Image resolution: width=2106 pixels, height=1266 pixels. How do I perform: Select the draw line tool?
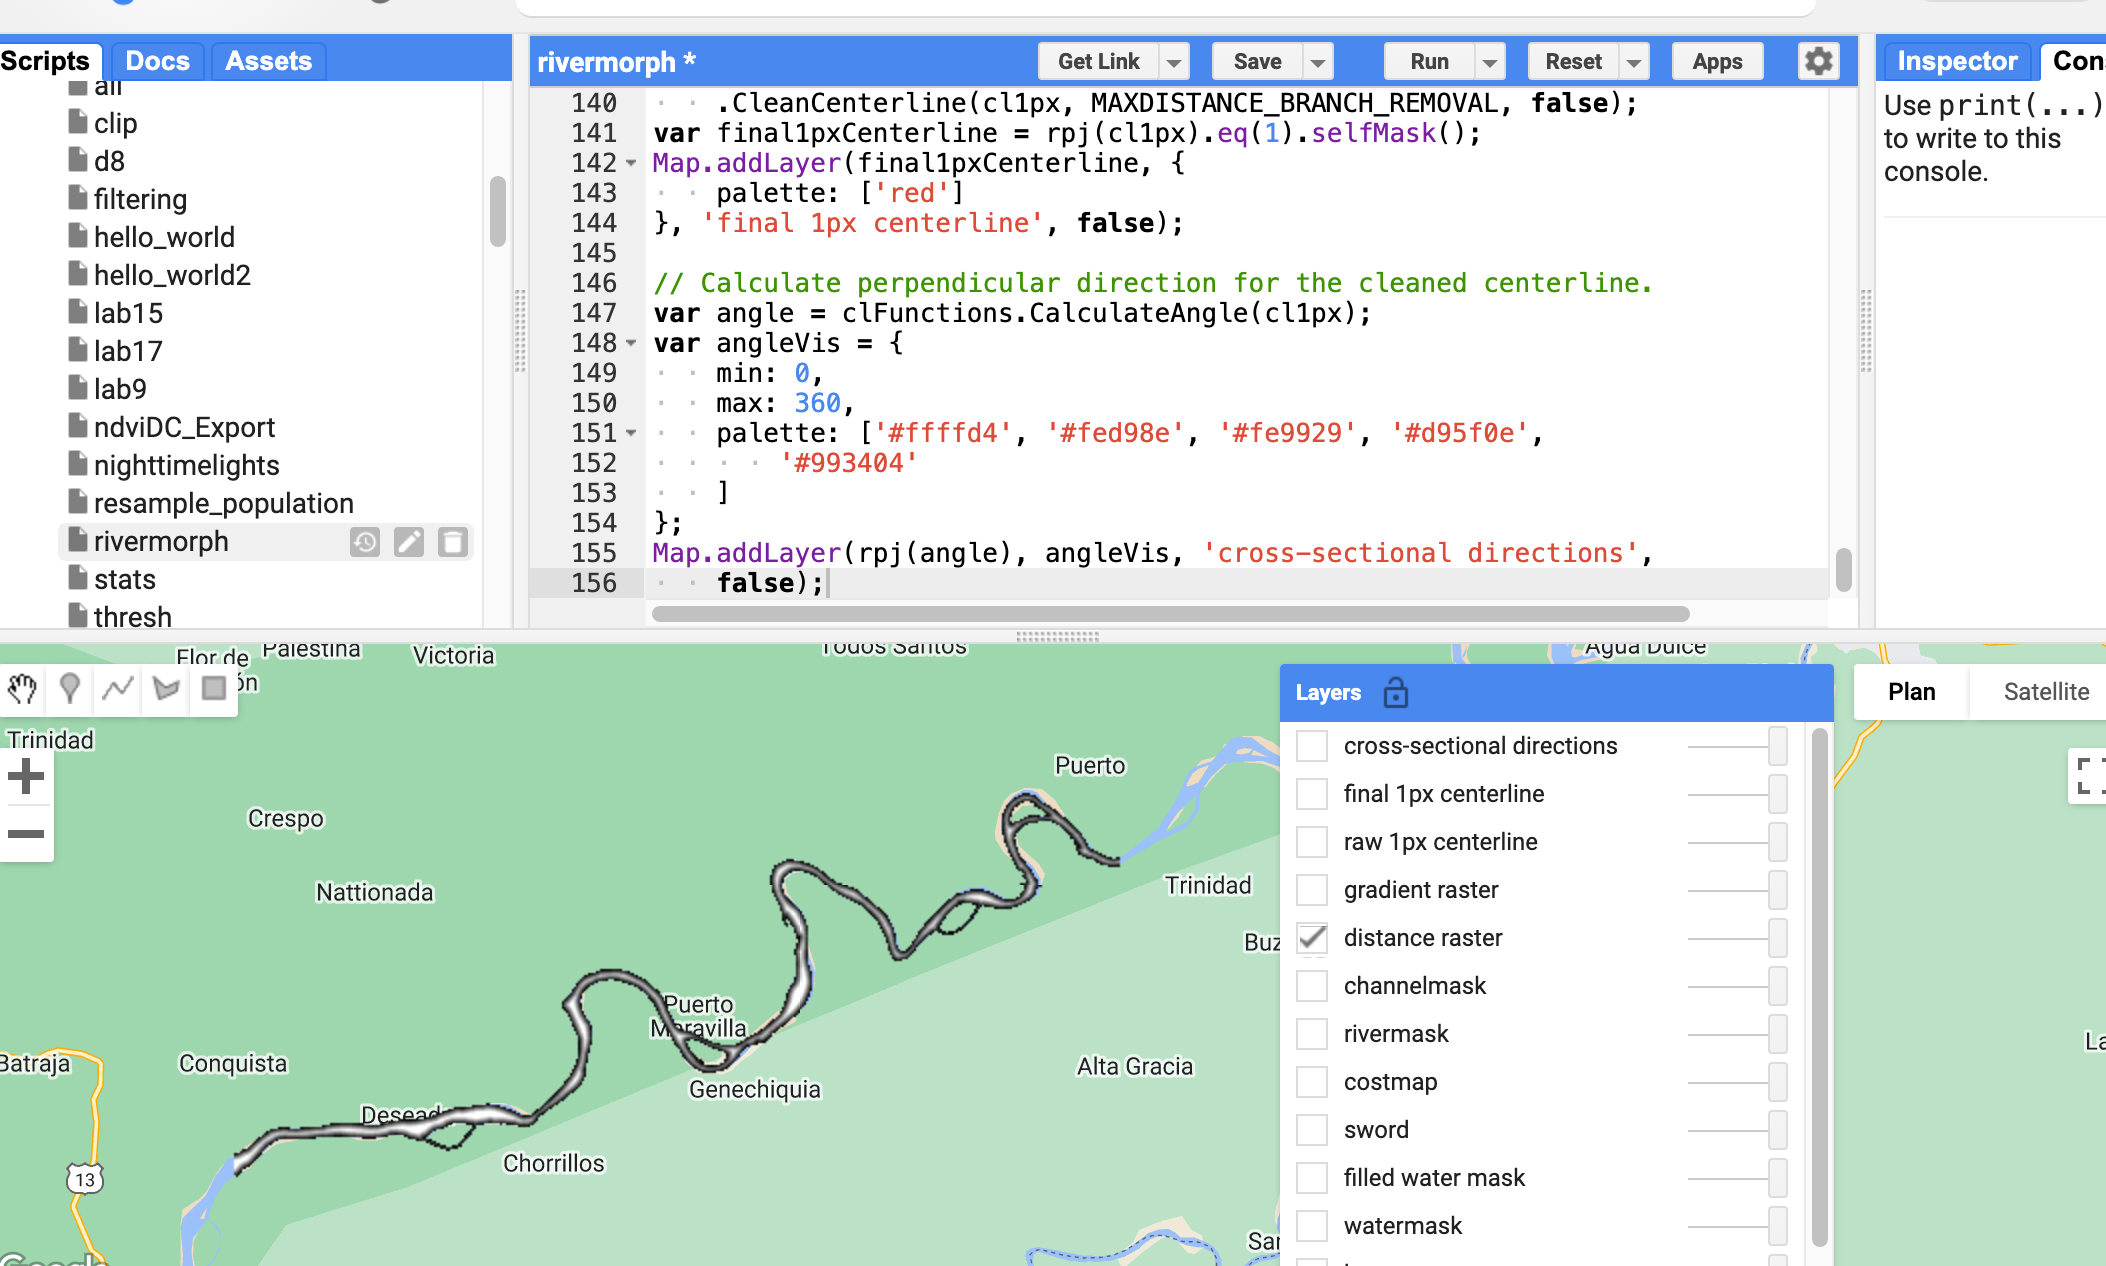click(x=118, y=688)
